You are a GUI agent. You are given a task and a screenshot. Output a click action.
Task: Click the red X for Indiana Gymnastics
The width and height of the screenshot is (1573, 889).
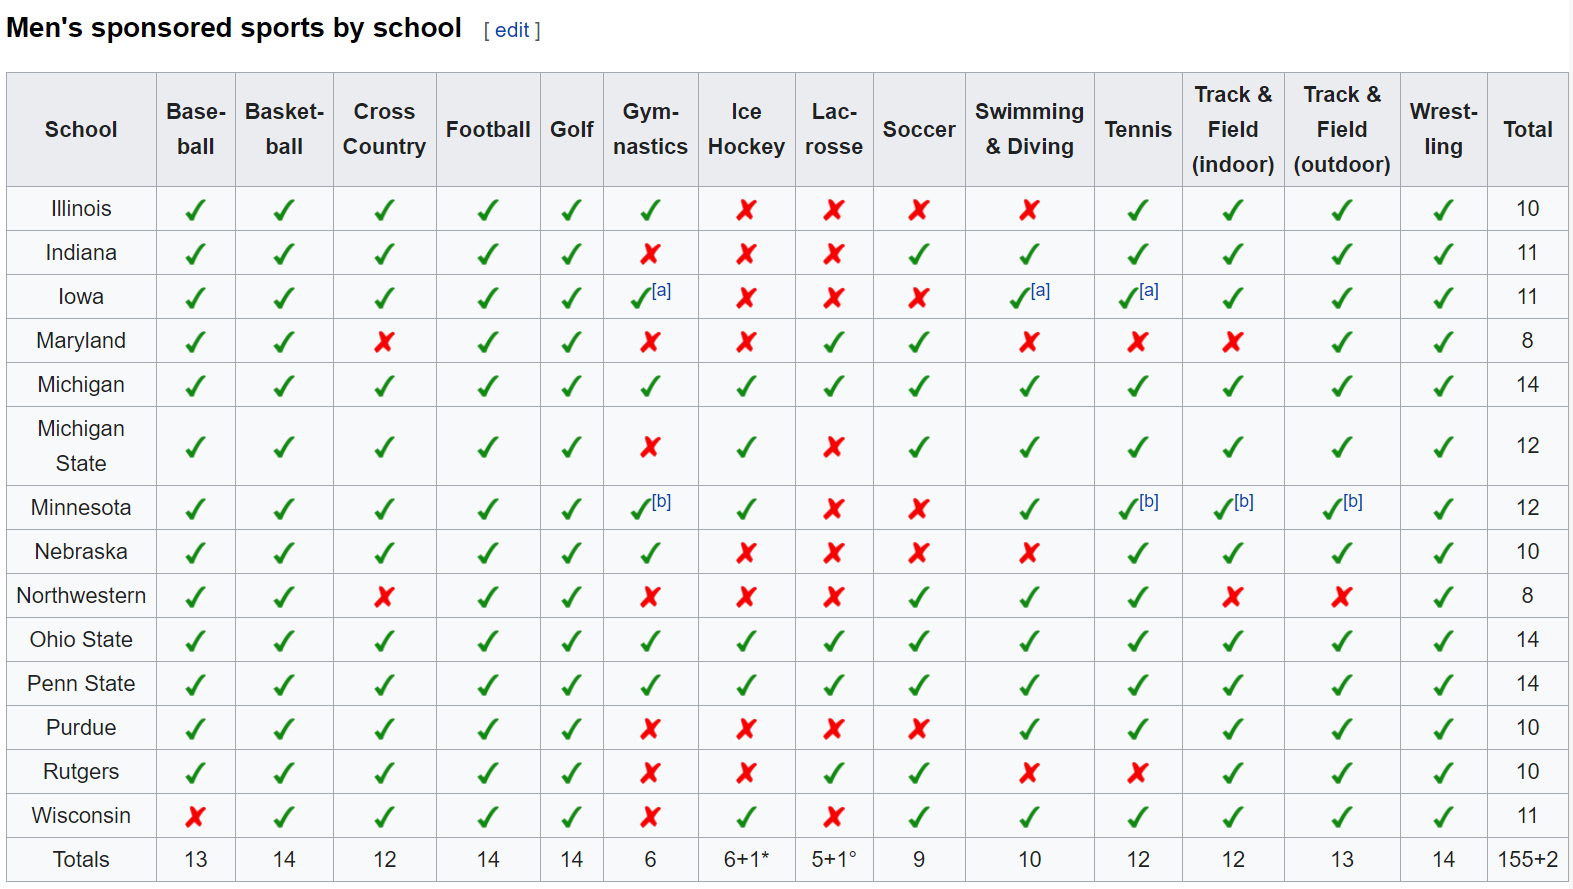(x=650, y=254)
